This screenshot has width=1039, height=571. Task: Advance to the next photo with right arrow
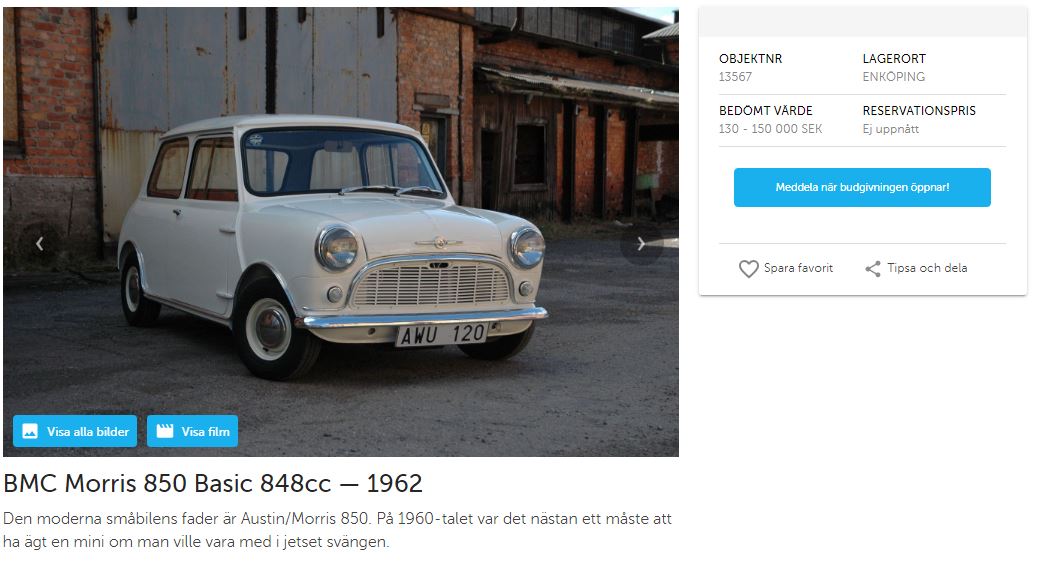pos(641,244)
